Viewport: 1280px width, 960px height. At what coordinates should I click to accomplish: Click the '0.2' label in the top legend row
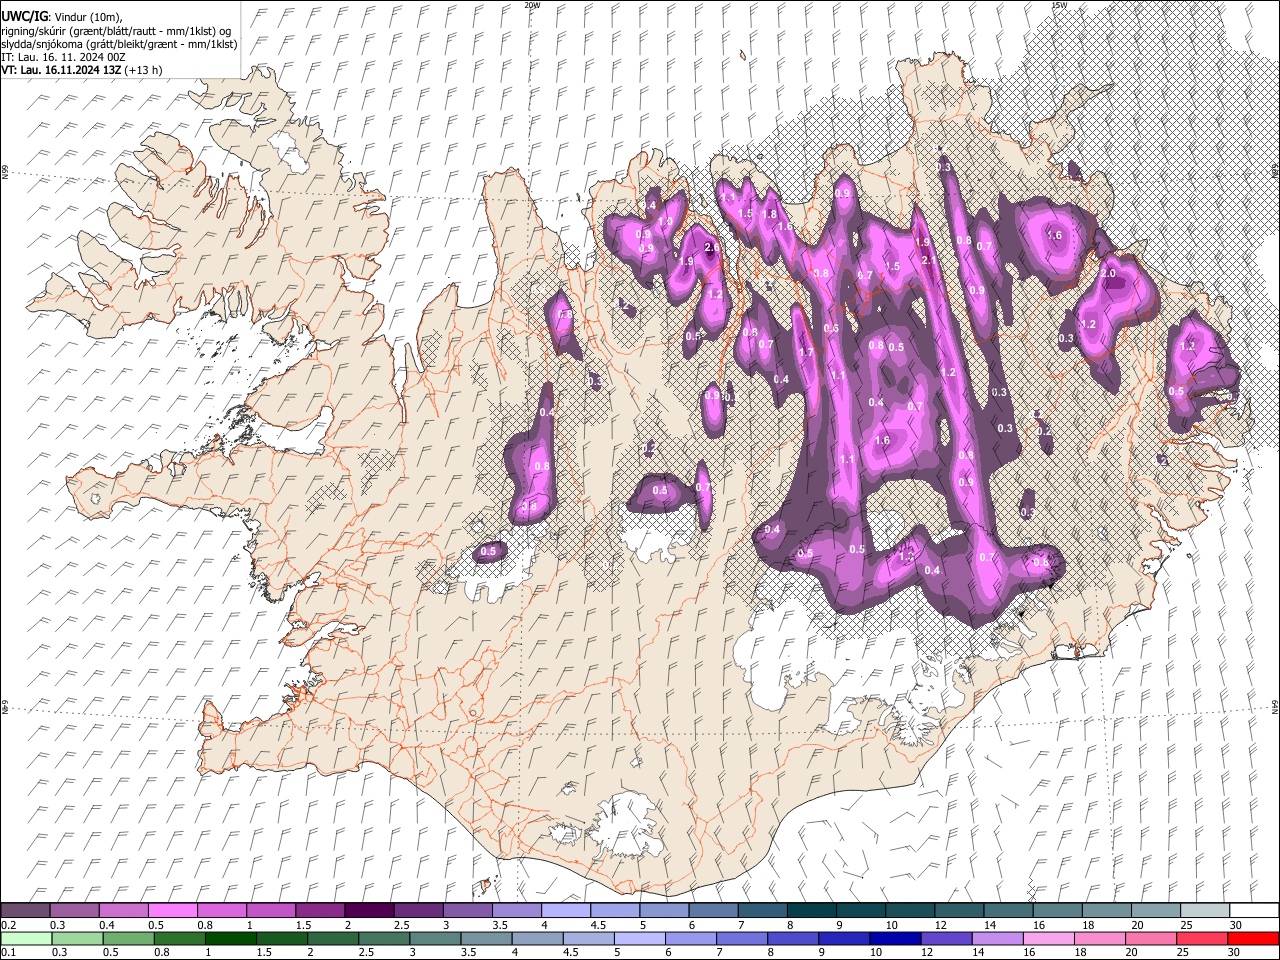[8, 925]
